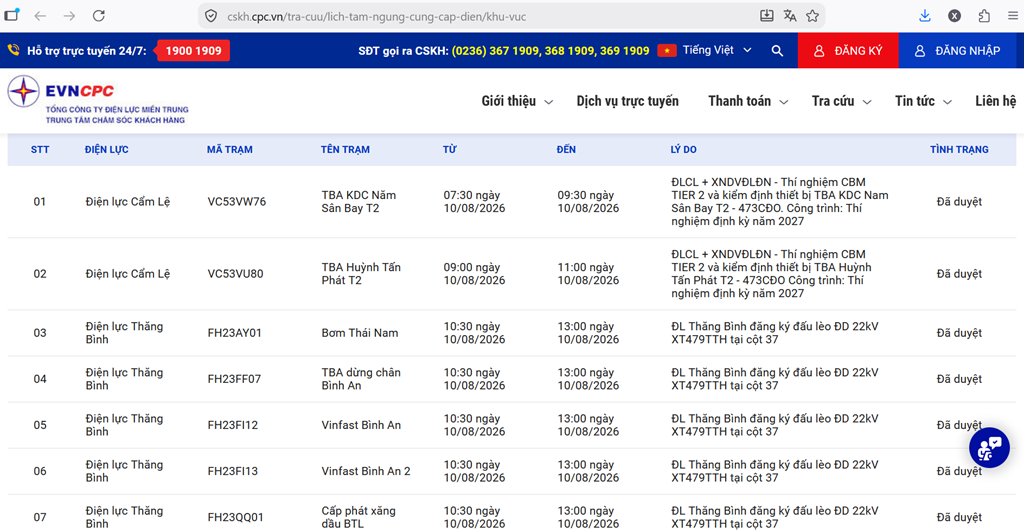The width and height of the screenshot is (1024, 532).
Task: Click the EVNCPC logo
Action: [98, 99]
